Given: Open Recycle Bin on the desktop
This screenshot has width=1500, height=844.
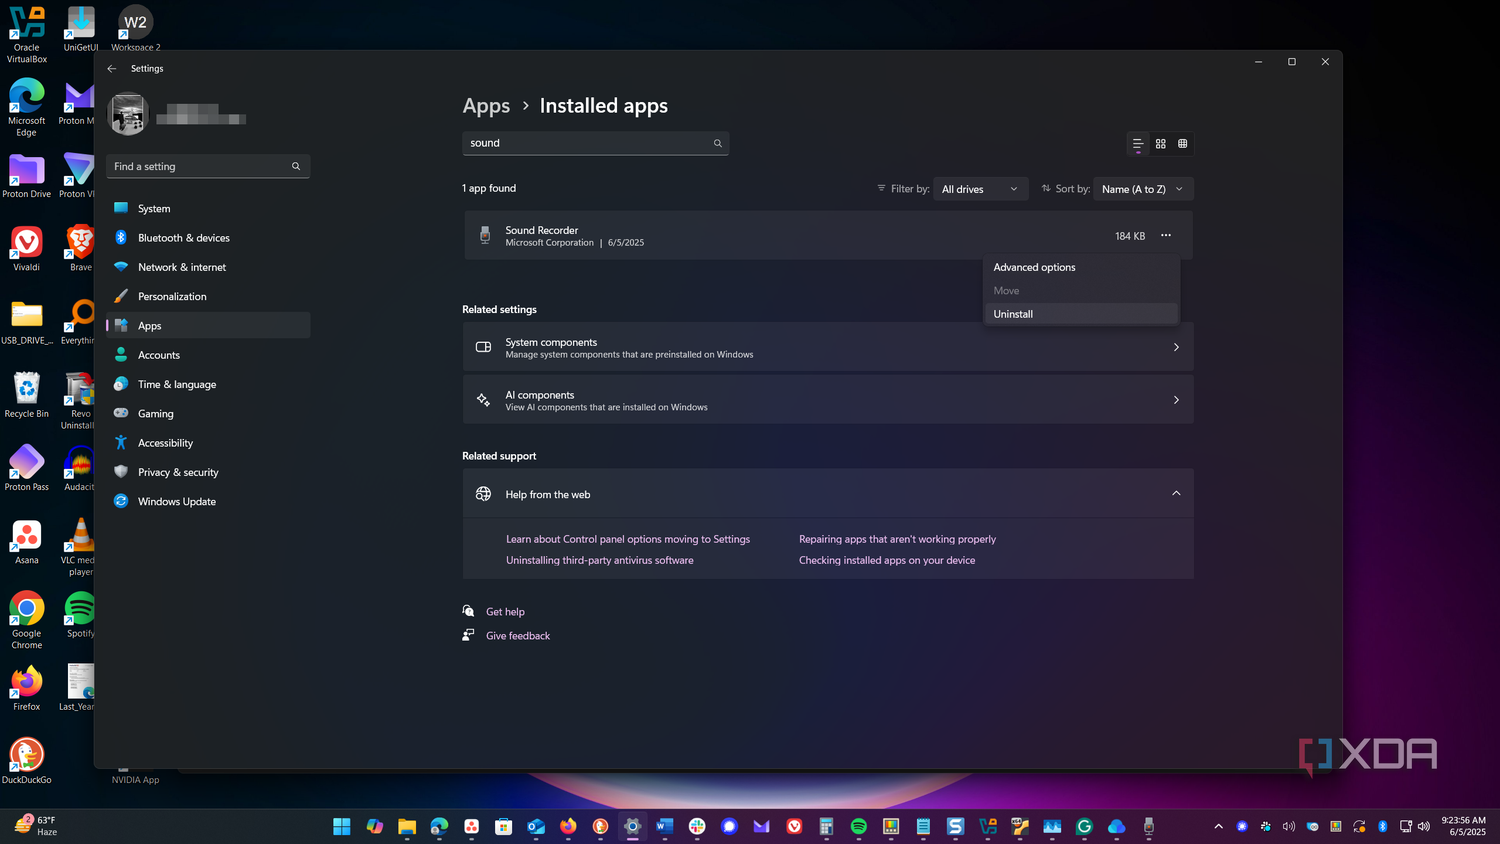Looking at the screenshot, I should 27,393.
